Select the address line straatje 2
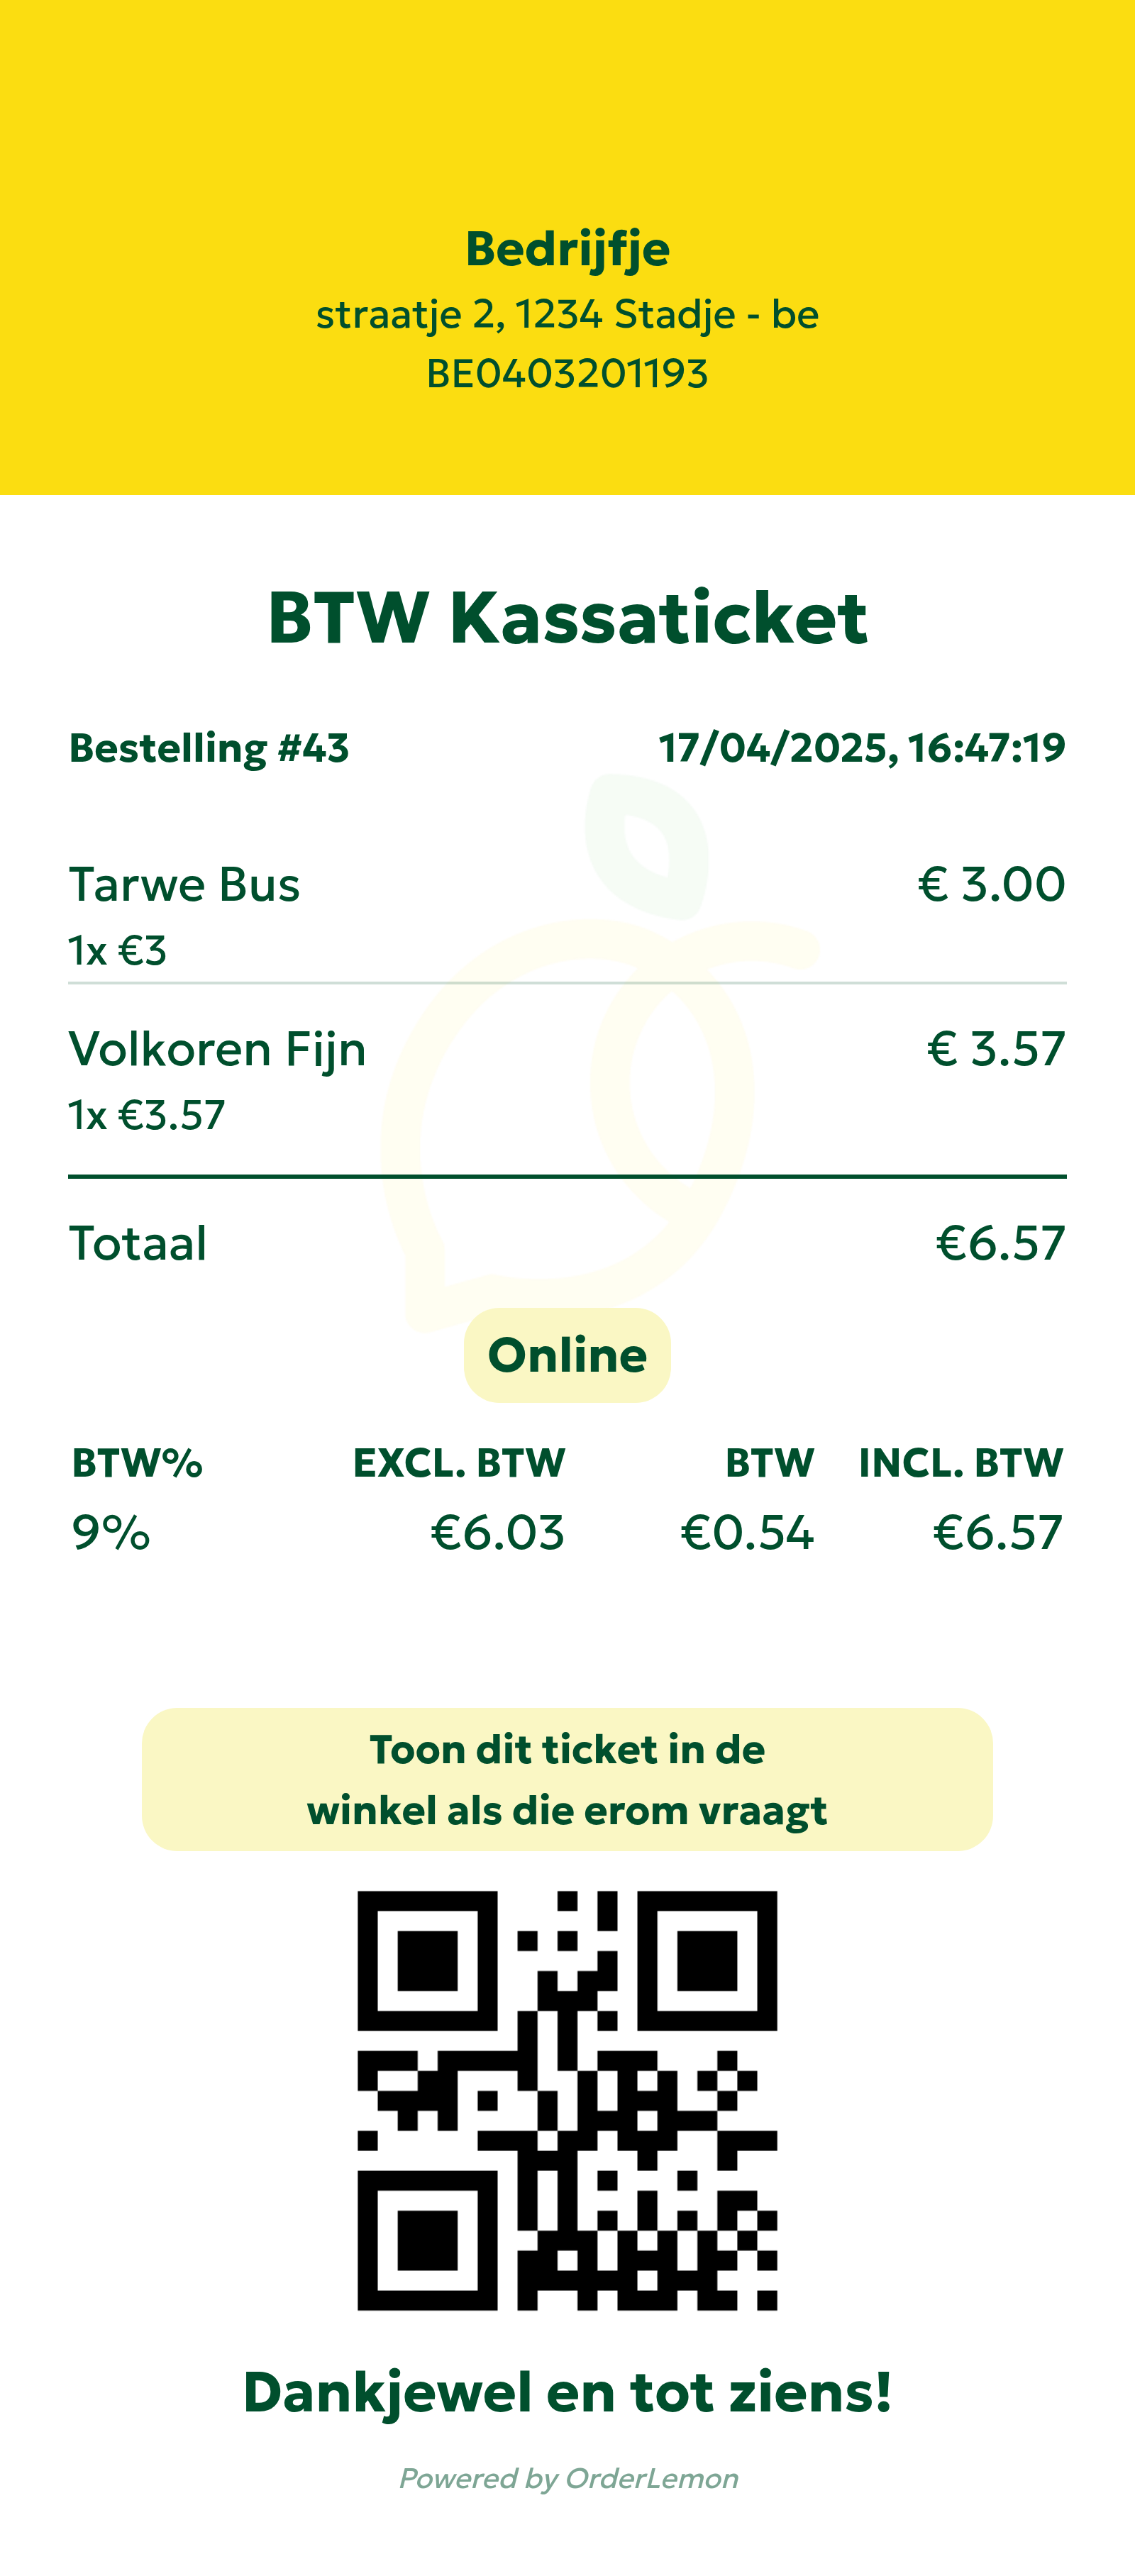 click(x=567, y=315)
